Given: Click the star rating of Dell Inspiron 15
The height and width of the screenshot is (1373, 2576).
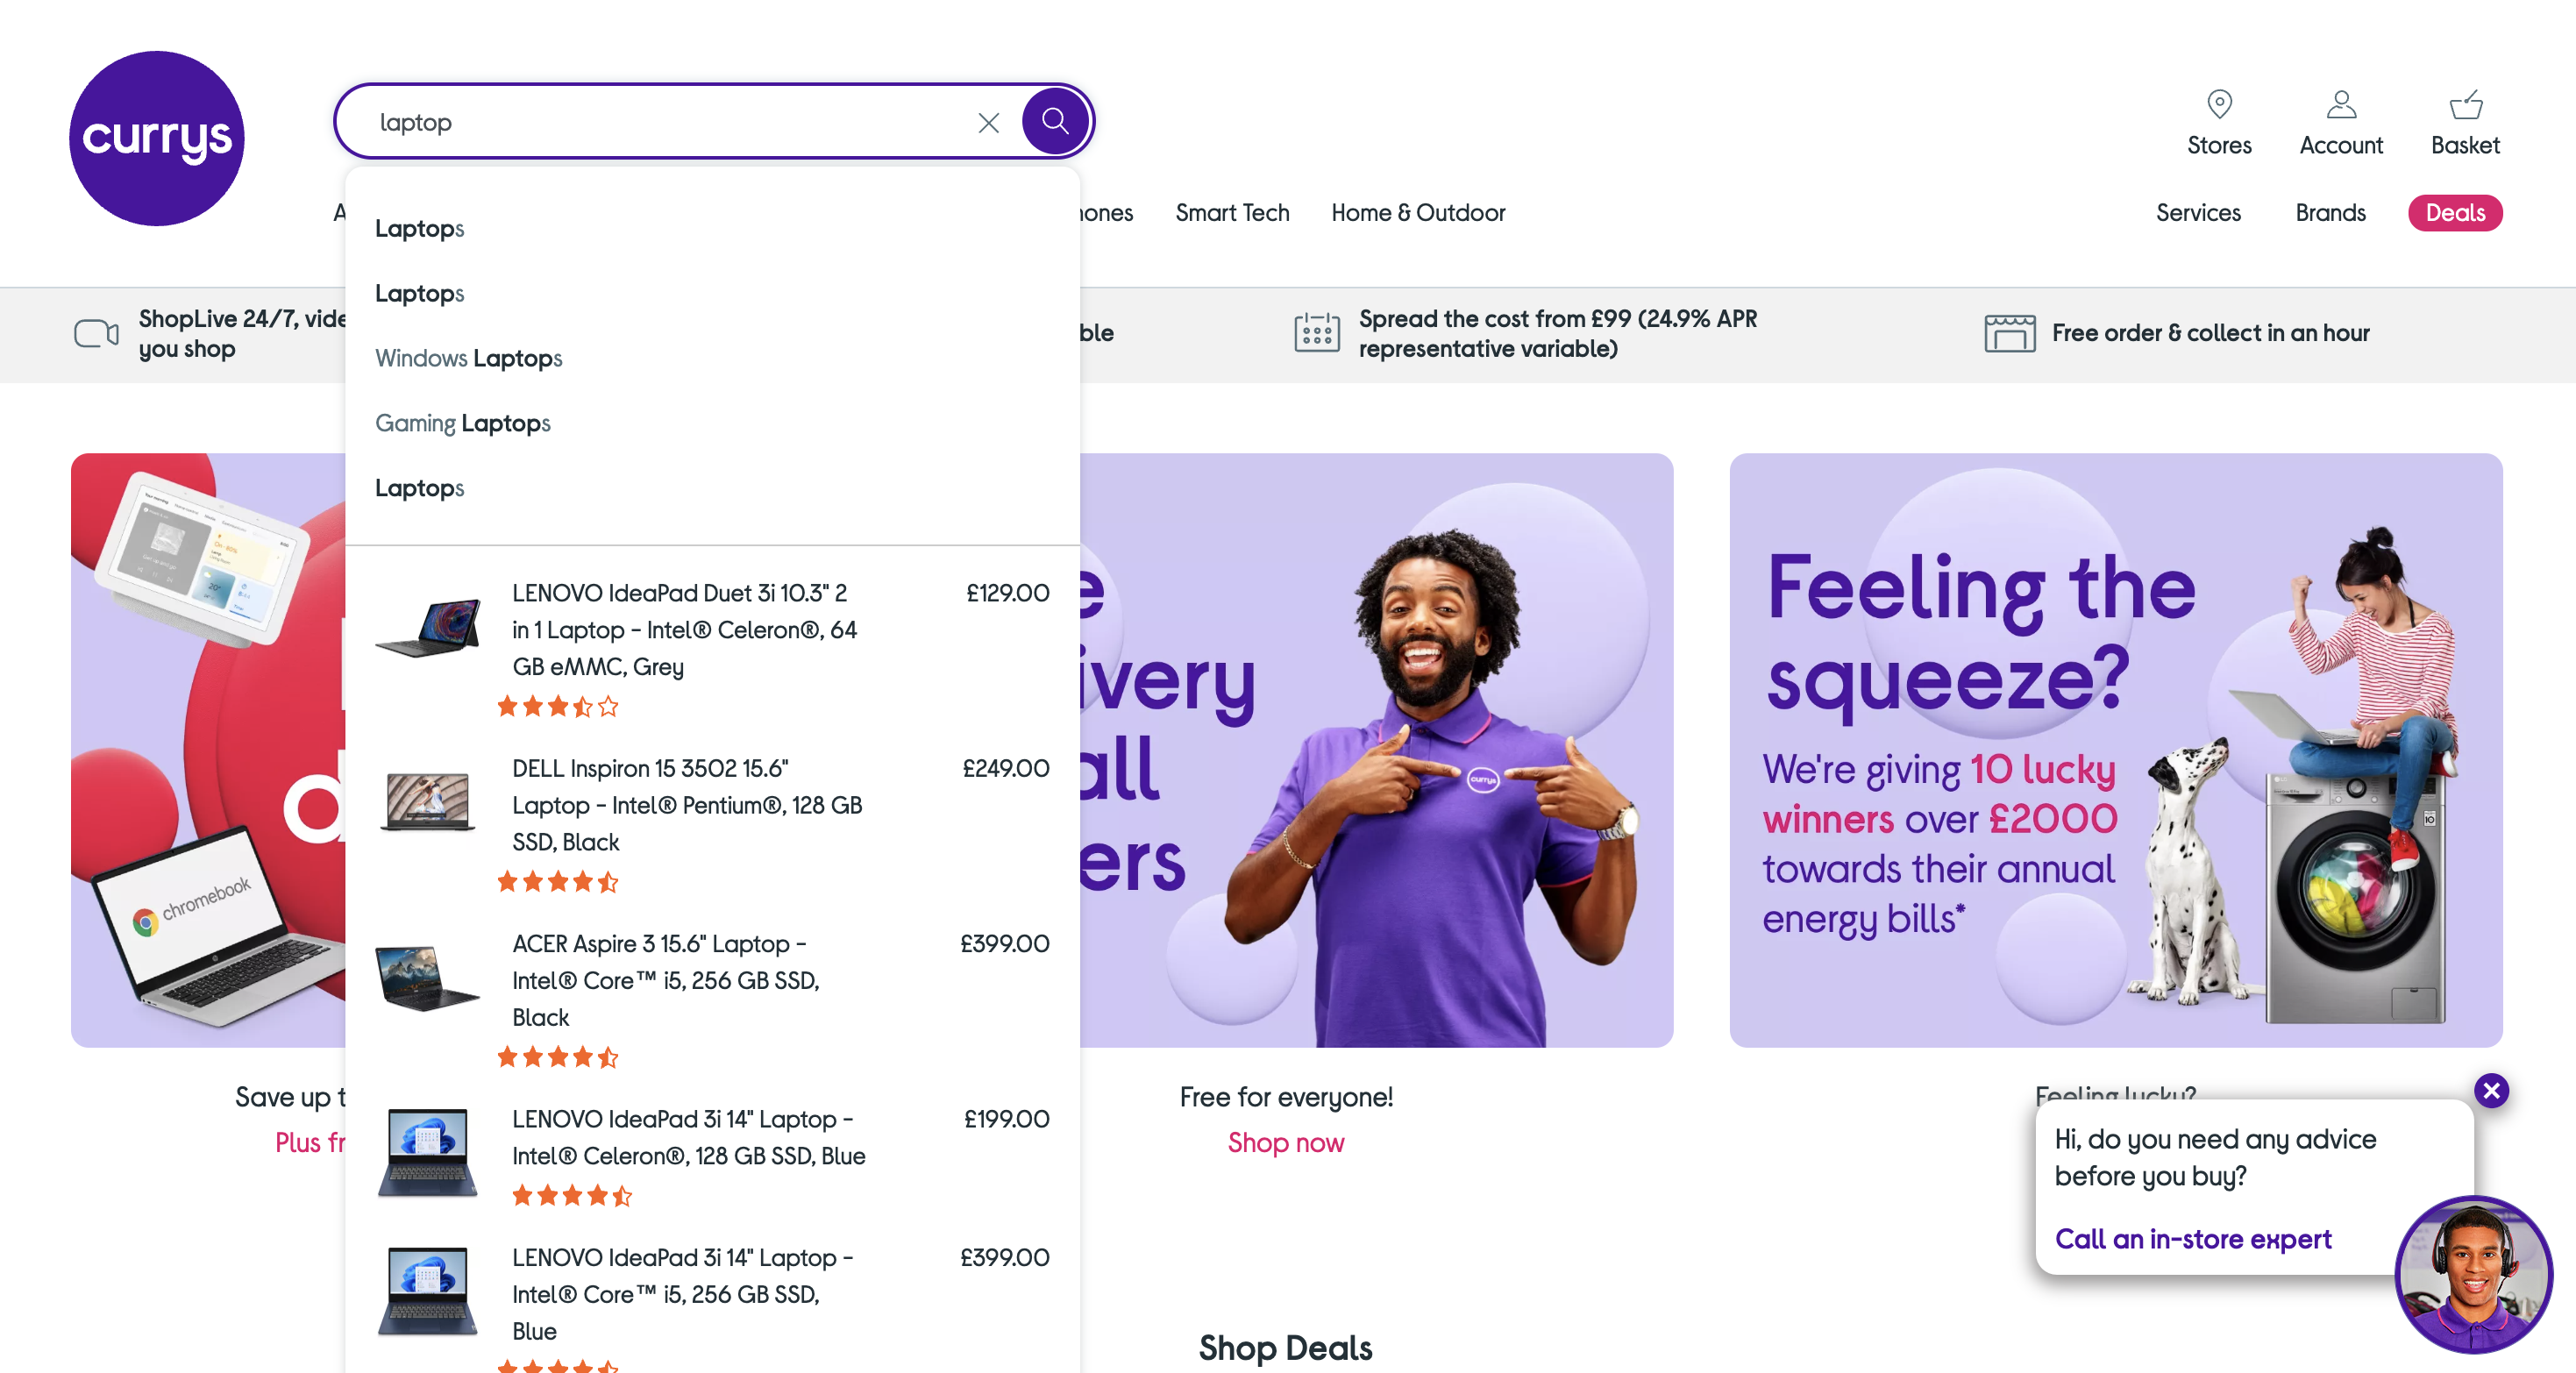Looking at the screenshot, I should click(x=558, y=882).
